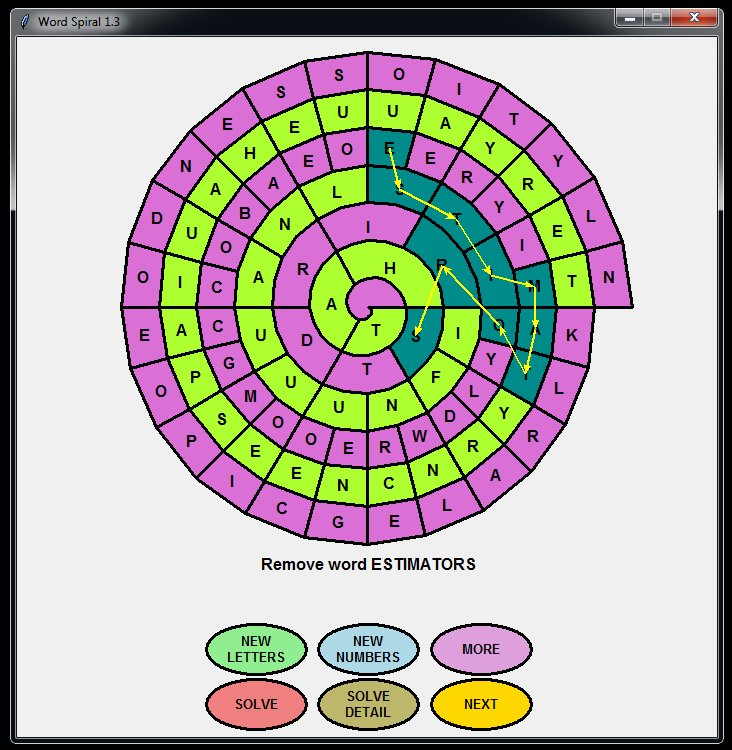
Task: Click the feather app icon in title bar
Action: 25,21
